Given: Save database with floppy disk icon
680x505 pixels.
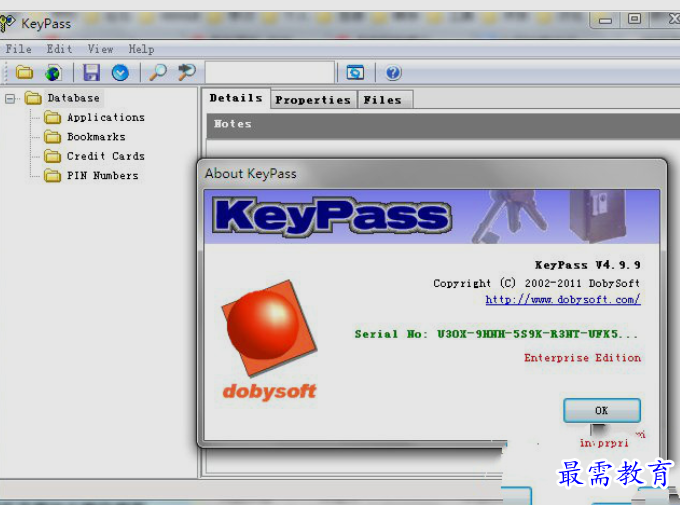Looking at the screenshot, I should tap(92, 72).
